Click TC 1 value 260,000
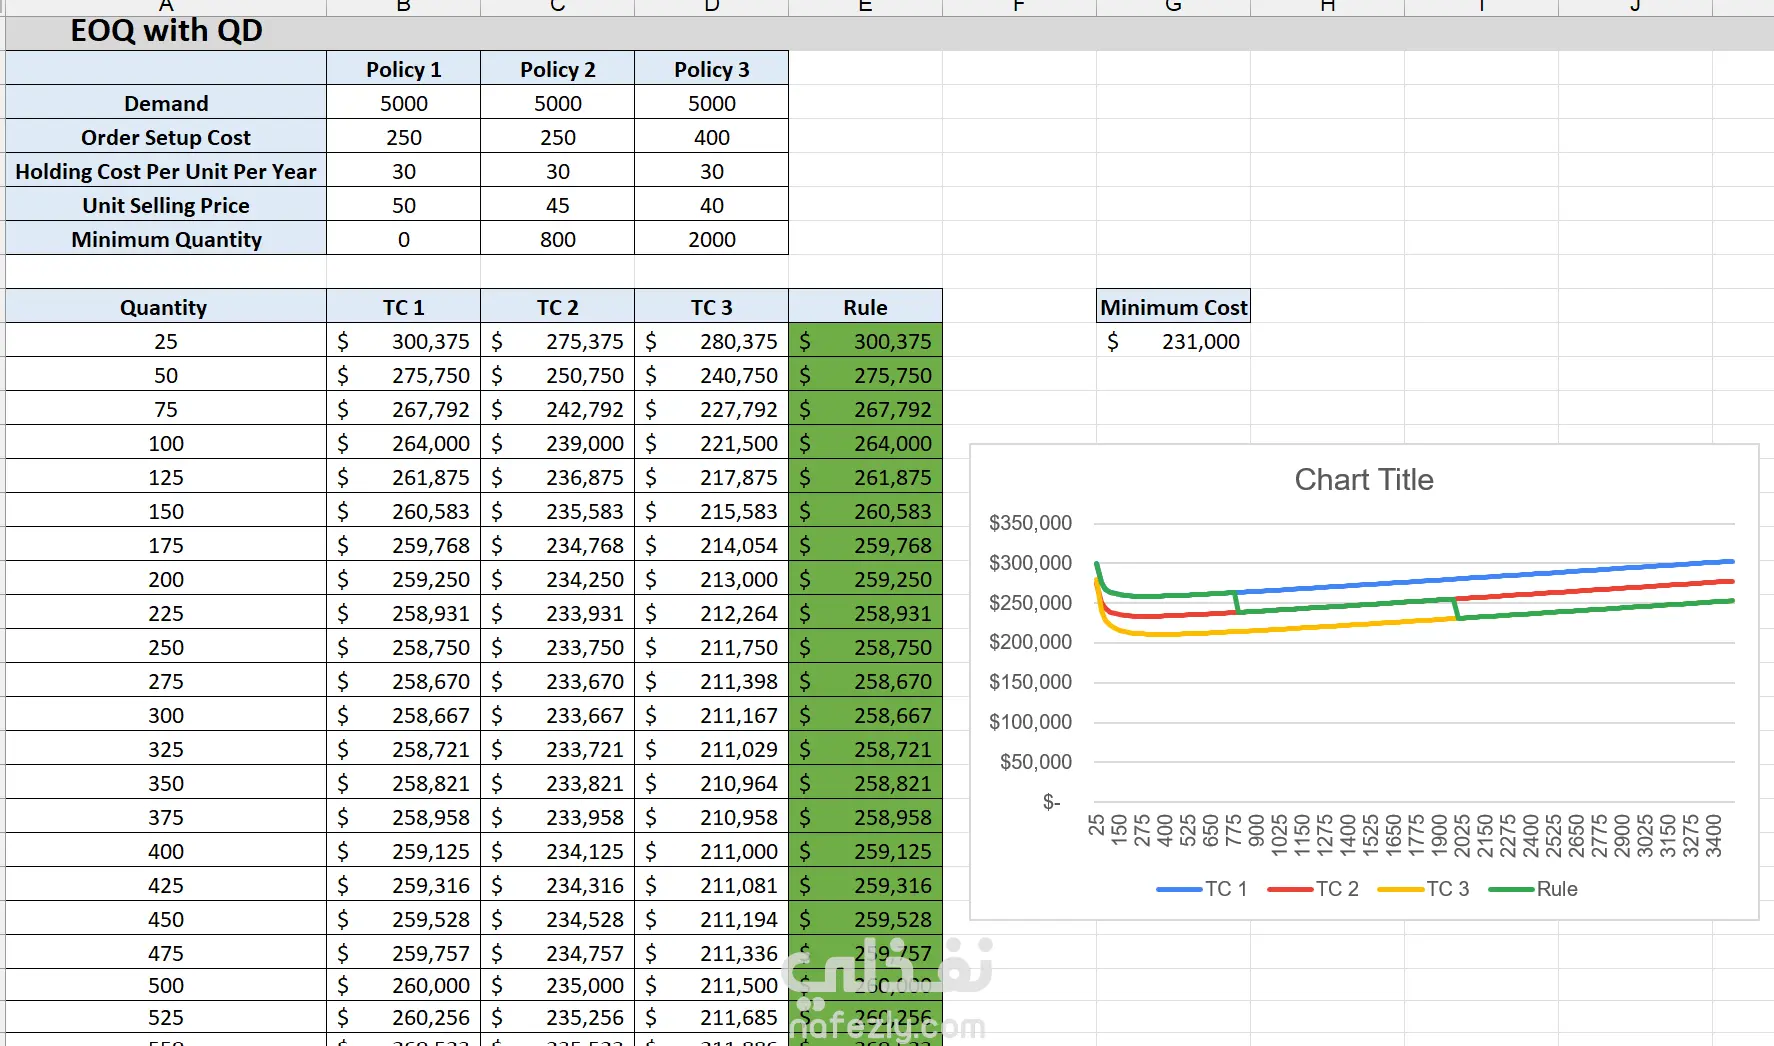 pyautogui.click(x=403, y=985)
